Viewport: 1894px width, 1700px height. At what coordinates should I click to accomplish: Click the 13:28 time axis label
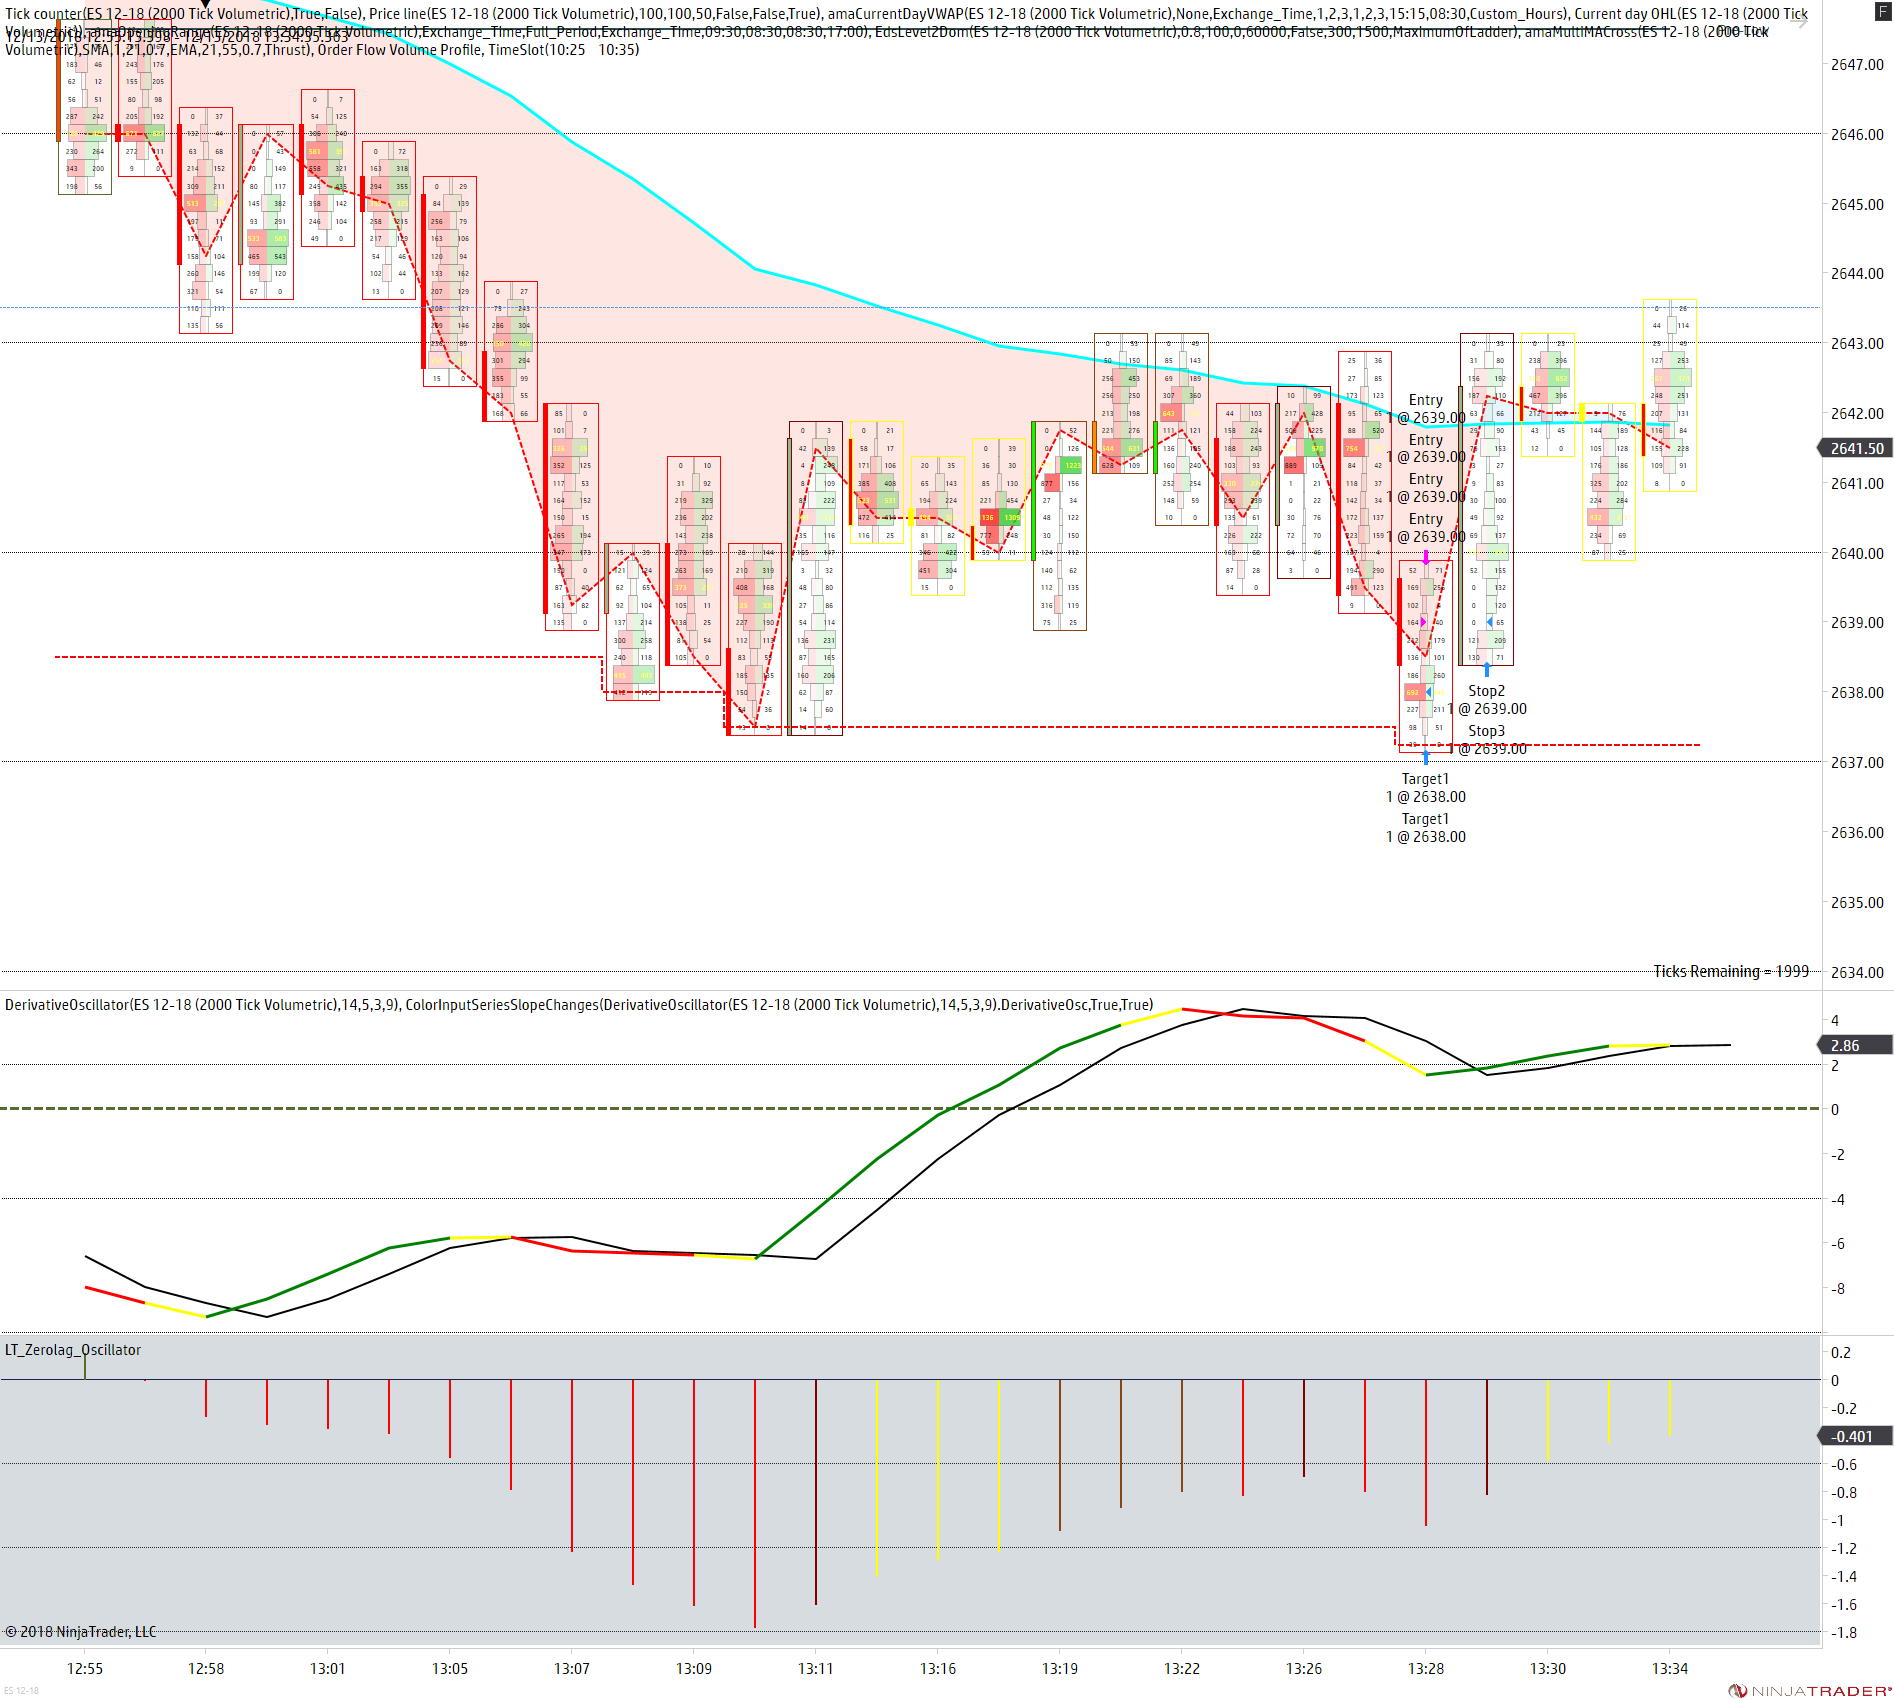click(x=1426, y=1668)
